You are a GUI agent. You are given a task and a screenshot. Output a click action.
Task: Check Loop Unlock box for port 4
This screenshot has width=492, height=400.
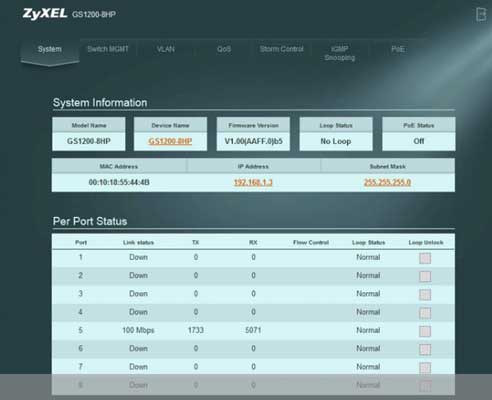(x=425, y=313)
